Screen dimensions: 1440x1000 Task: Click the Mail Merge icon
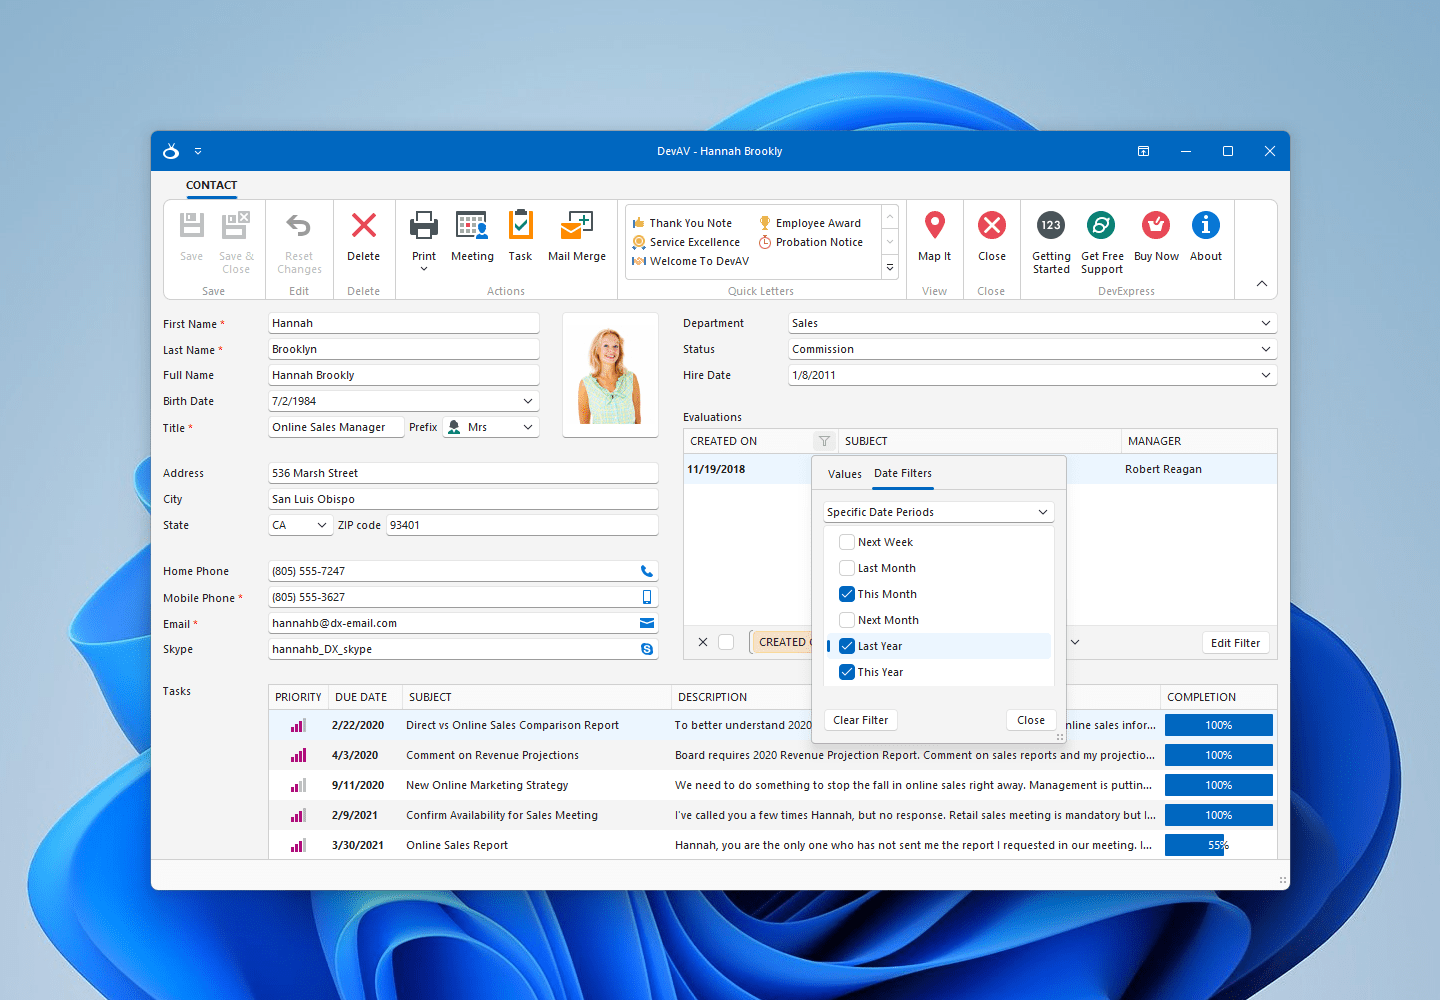576,226
